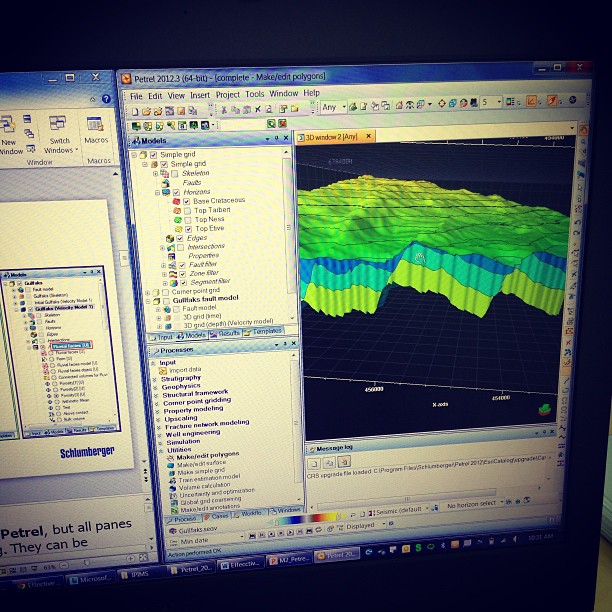Screen dimensions: 612x612
Task: Toggle the Zone filter checkbox
Action: click(182, 274)
